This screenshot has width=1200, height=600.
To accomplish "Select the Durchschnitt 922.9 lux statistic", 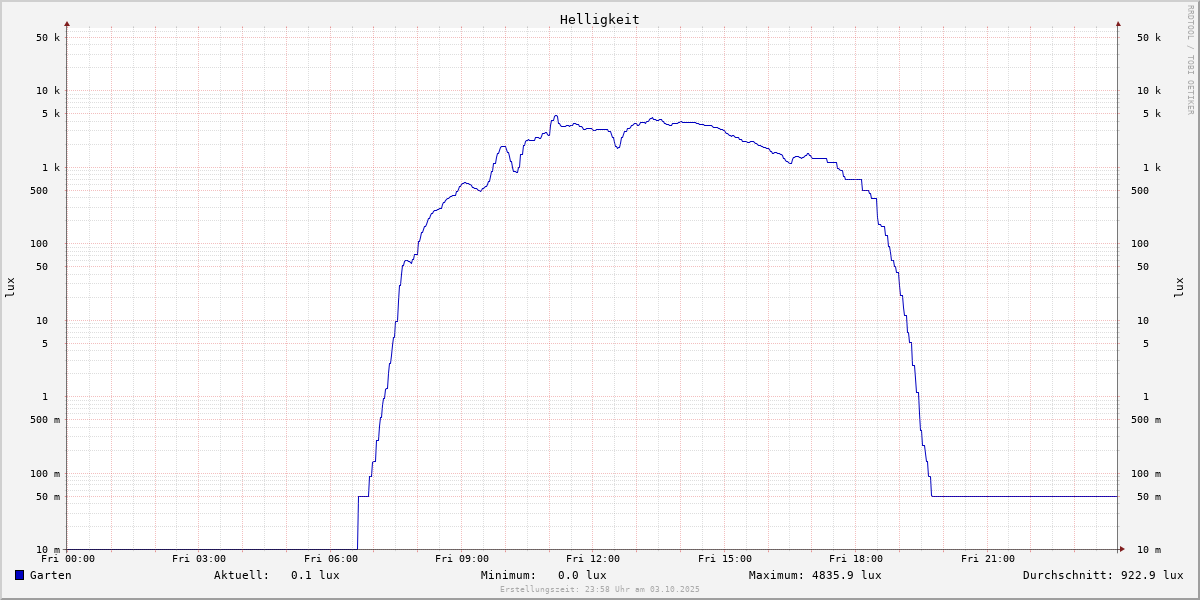I will pos(1102,575).
